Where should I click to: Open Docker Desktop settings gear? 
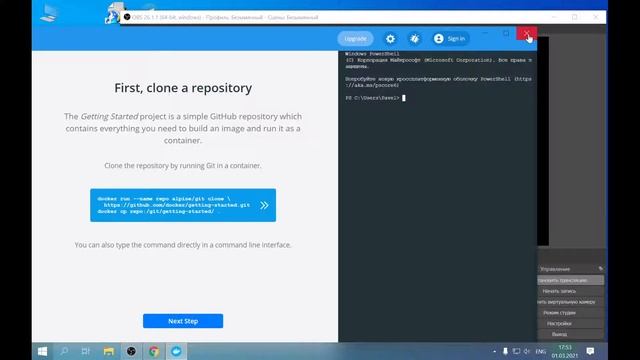tap(391, 39)
